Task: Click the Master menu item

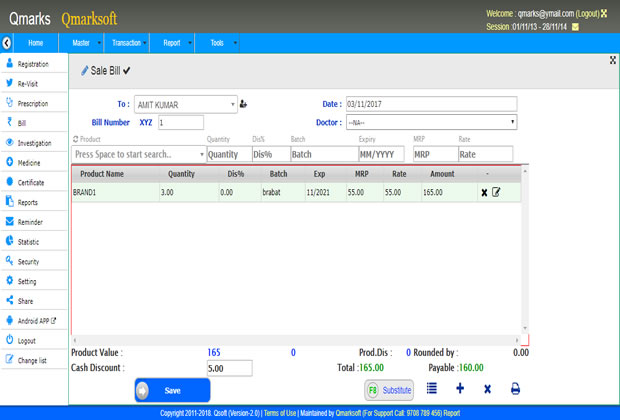Action: 81,43
